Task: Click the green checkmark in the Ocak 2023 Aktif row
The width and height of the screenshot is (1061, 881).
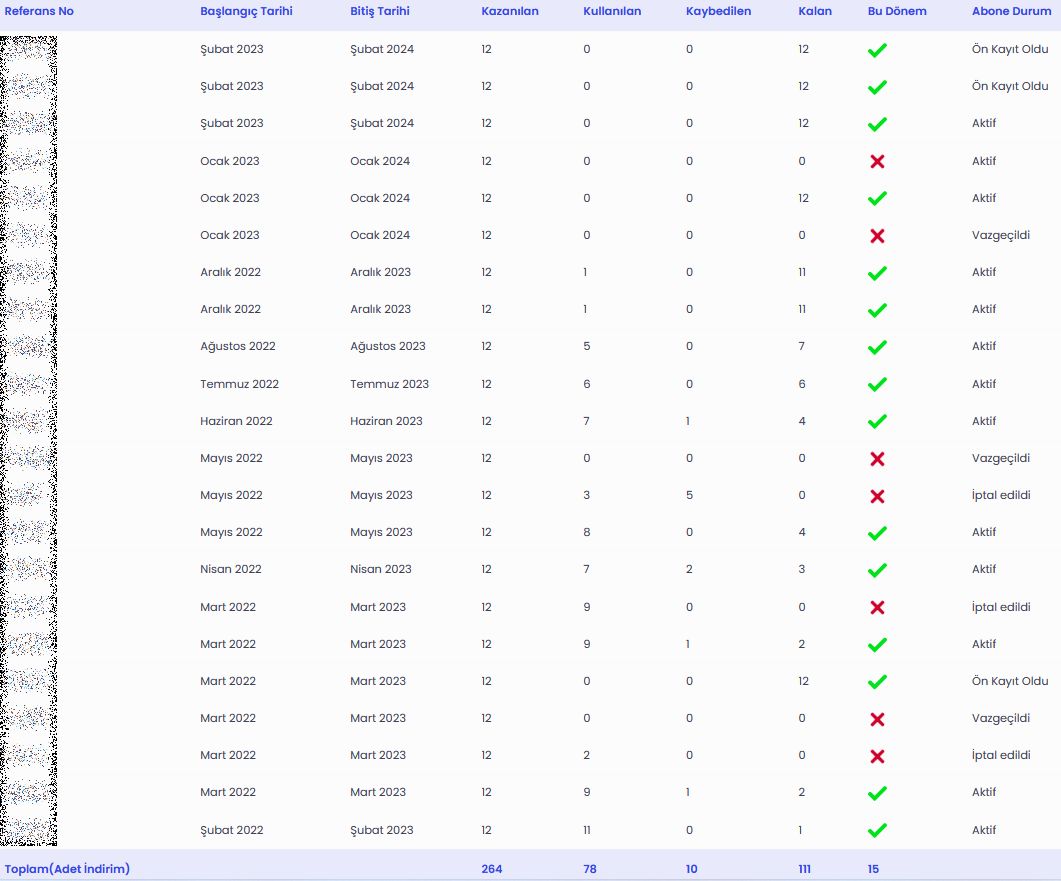Action: [877, 199]
